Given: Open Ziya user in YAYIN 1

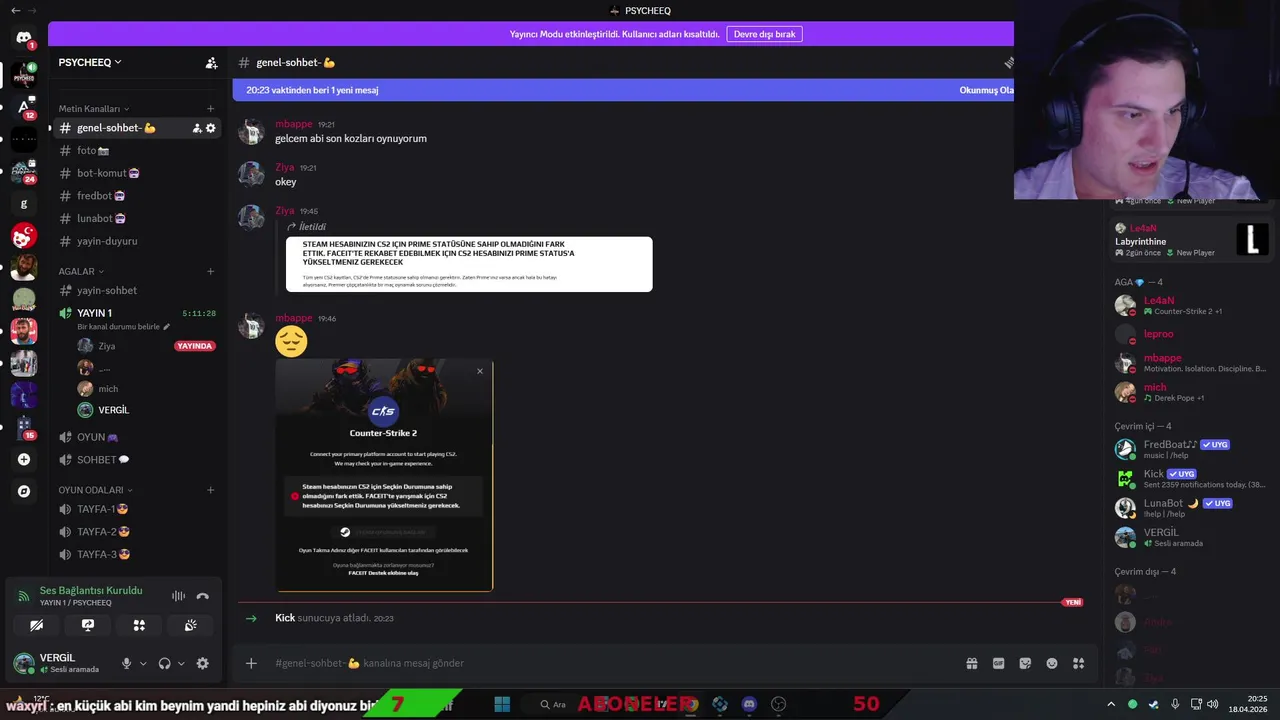Looking at the screenshot, I should click(146, 346).
